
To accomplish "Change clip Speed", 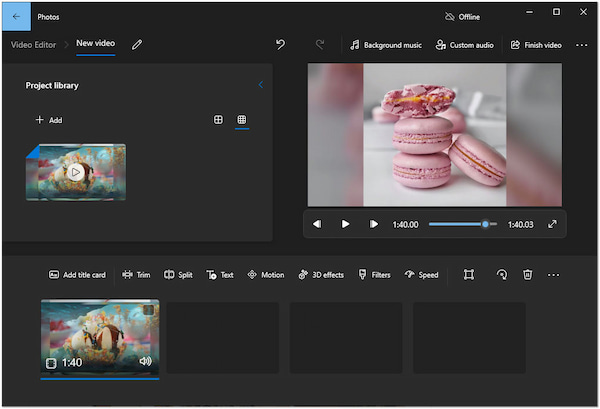I will pos(421,275).
